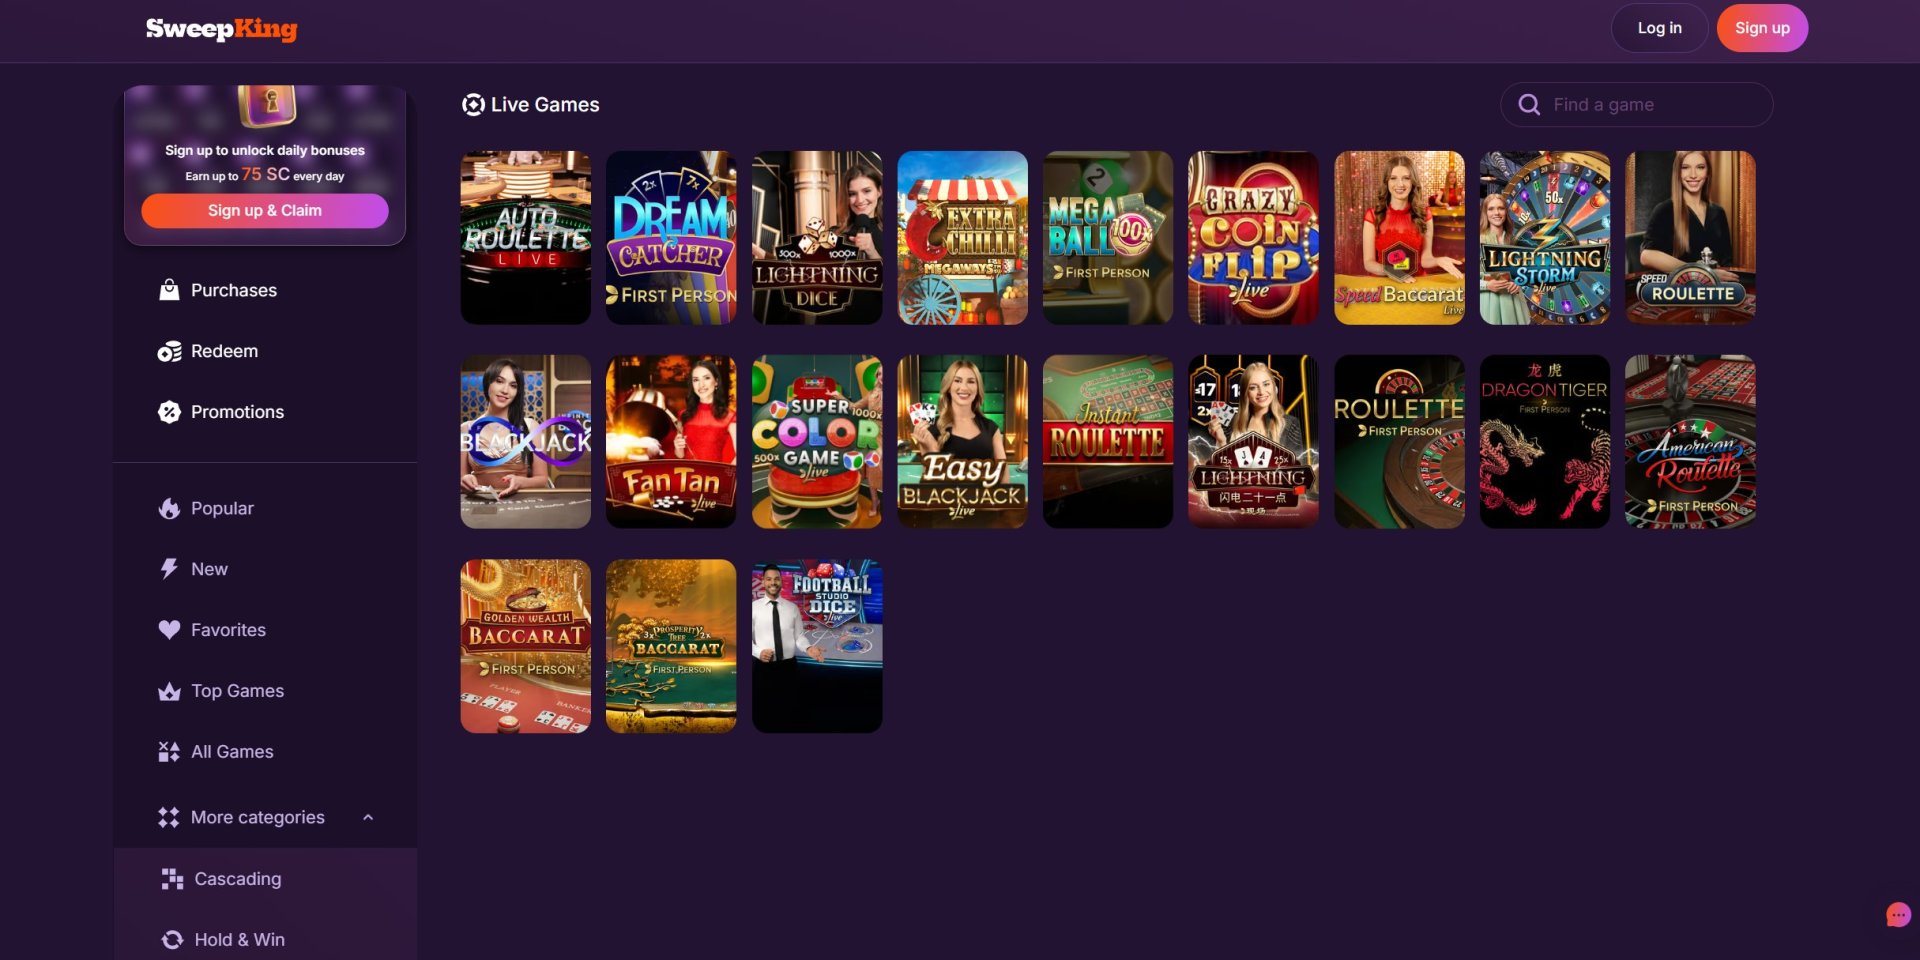Viewport: 1920px width, 960px height.
Task: Open the Infinite Blackjack game
Action: (526, 442)
